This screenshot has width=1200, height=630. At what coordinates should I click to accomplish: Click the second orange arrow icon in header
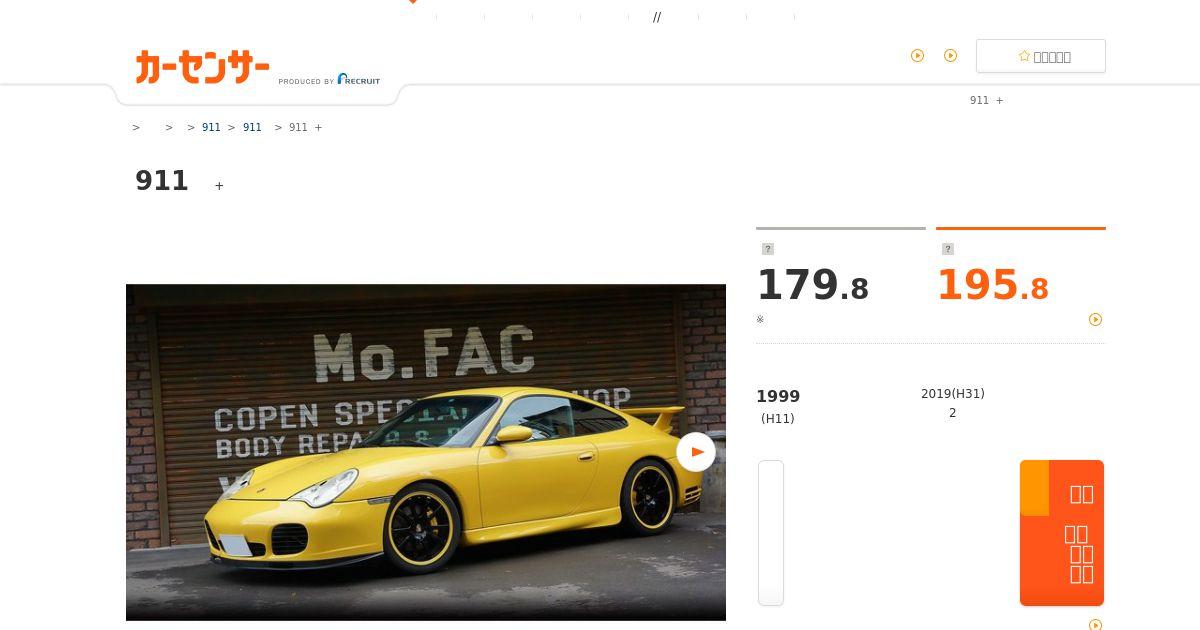point(950,56)
